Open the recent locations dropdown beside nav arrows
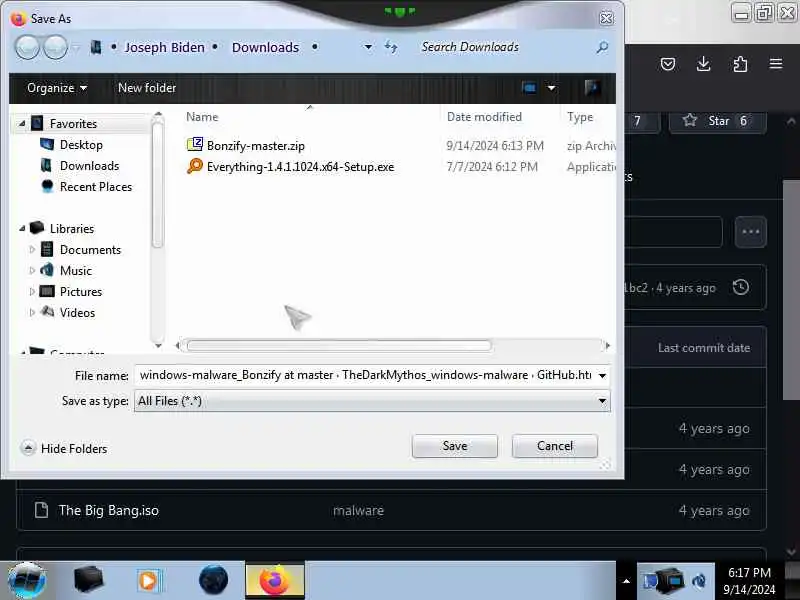This screenshot has width=800, height=600. pos(76,47)
